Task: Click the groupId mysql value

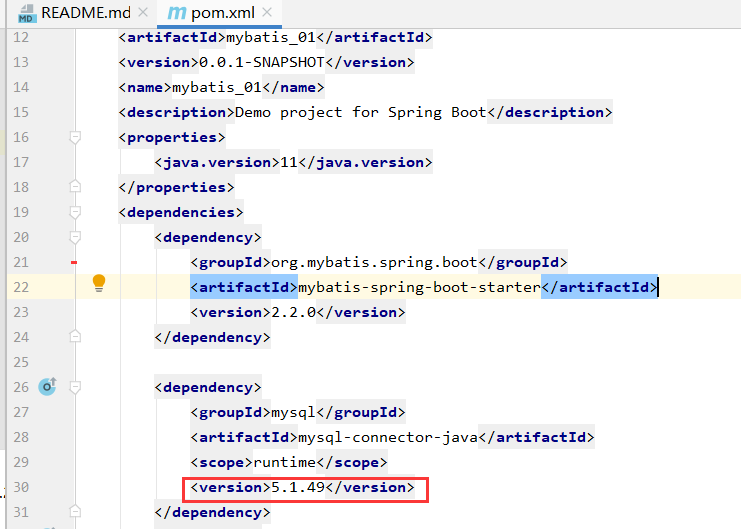Action: (x=293, y=413)
